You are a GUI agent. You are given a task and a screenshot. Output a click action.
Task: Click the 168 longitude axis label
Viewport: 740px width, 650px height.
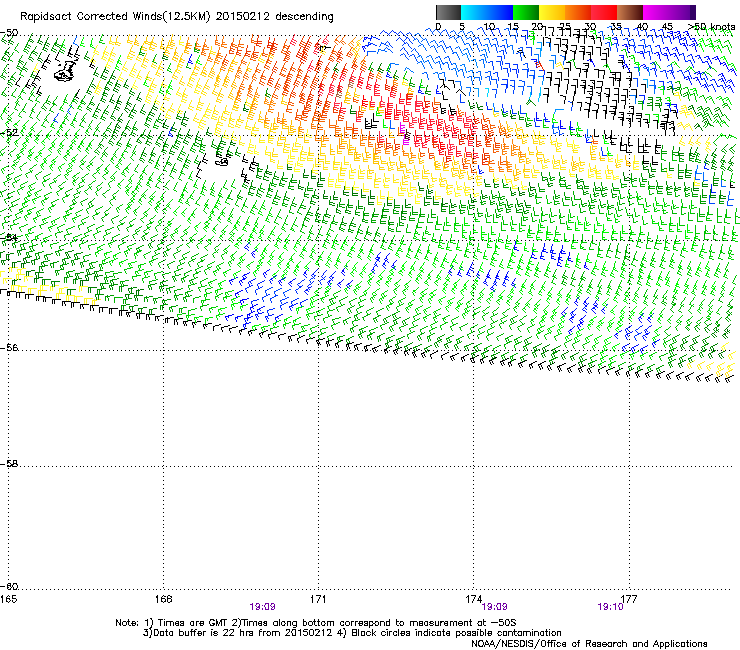coord(163,599)
